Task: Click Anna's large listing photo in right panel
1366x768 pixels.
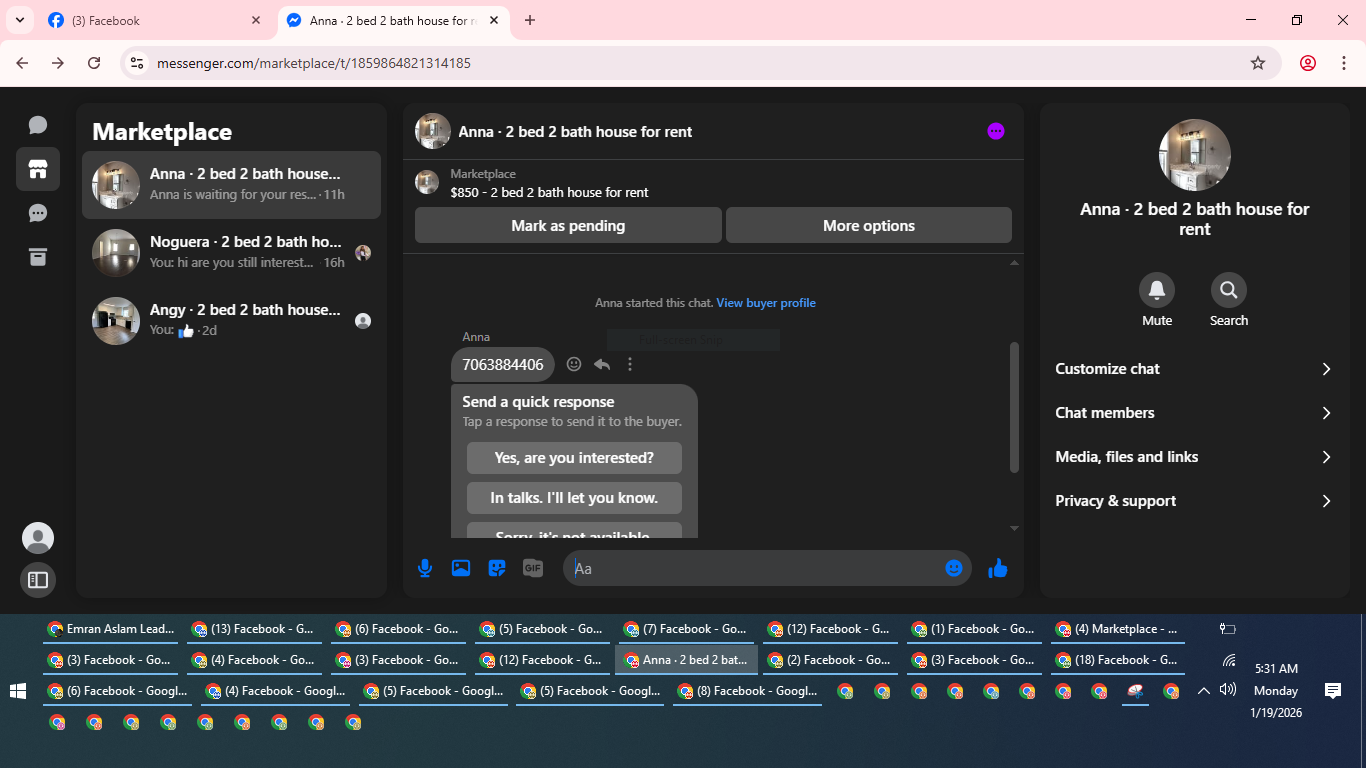Action: click(x=1194, y=155)
